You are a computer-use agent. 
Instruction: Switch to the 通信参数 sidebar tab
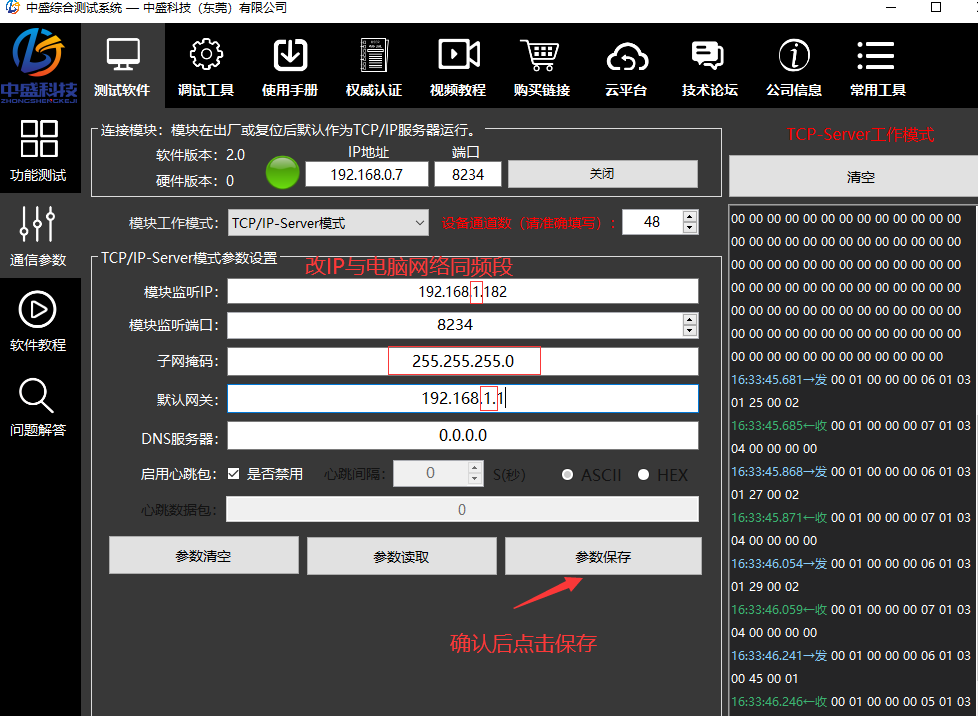pyautogui.click(x=38, y=236)
